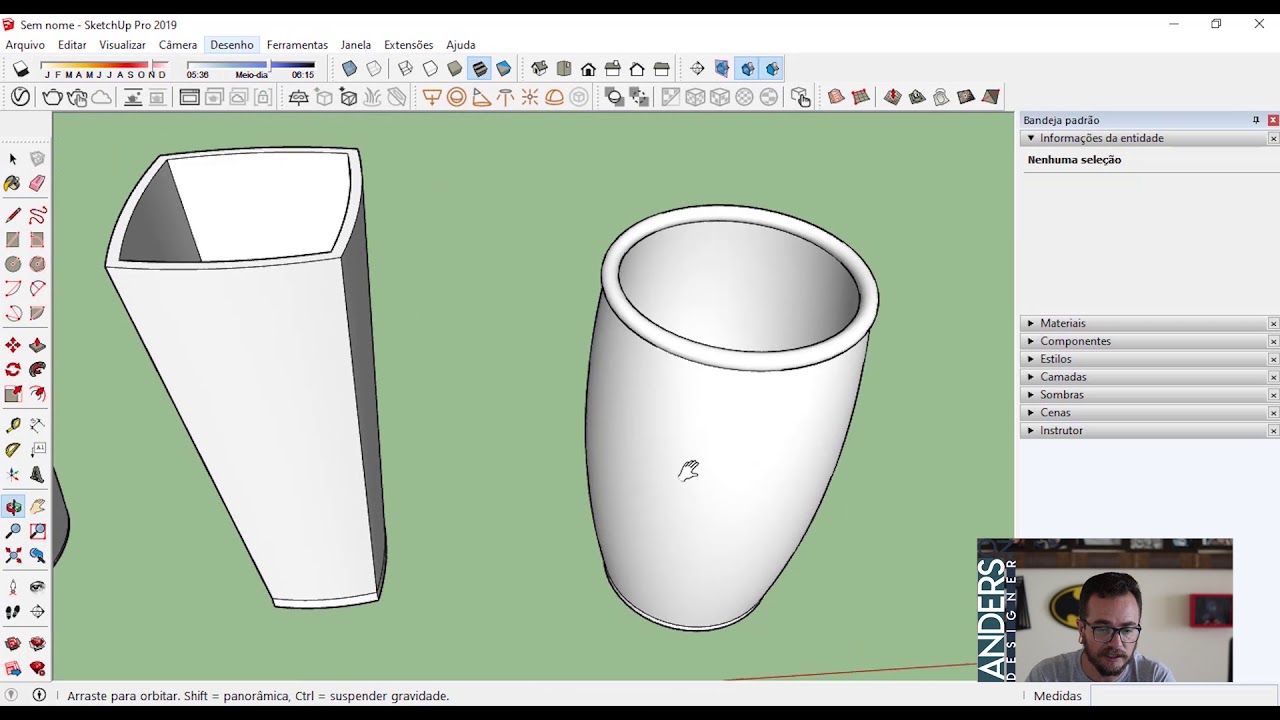Open the Câmera menu
The width and height of the screenshot is (1280, 720).
(x=178, y=45)
